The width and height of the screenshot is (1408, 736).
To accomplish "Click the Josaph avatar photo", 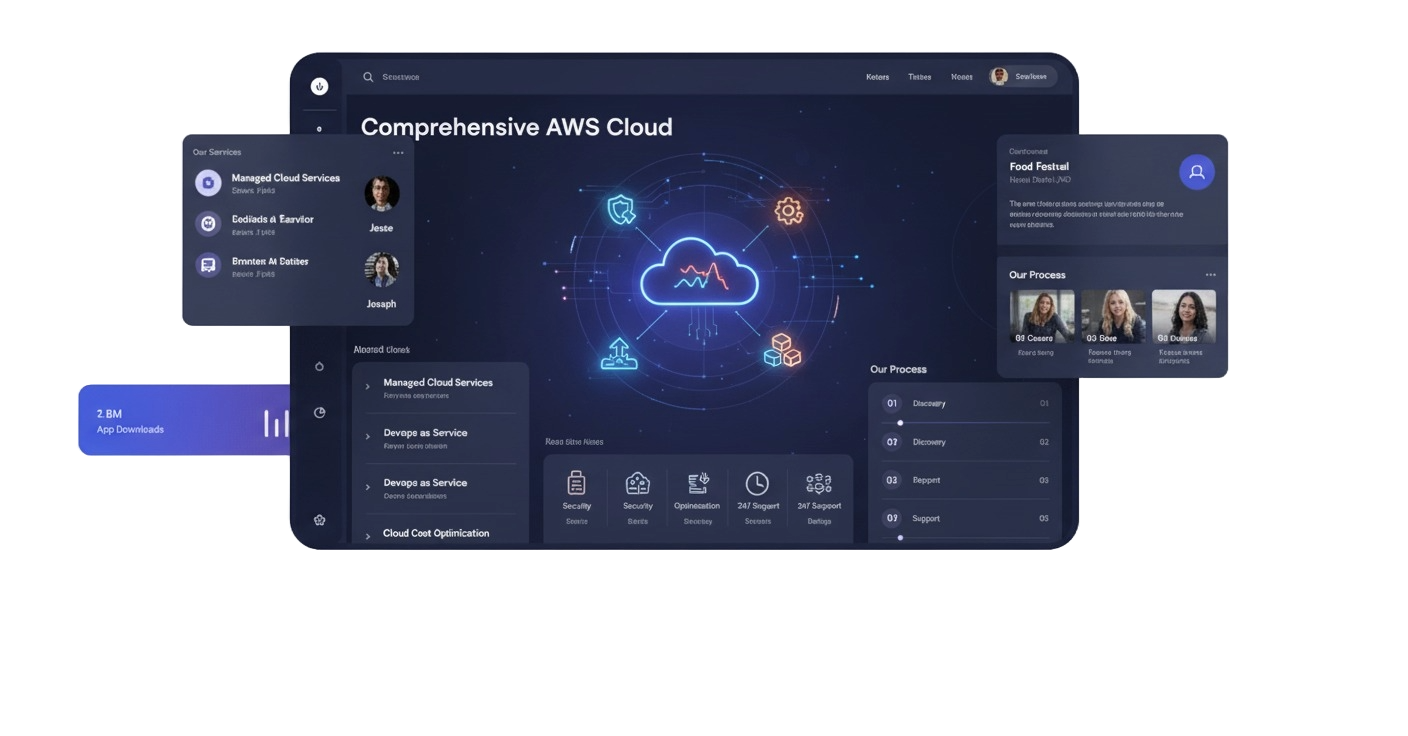I will tap(381, 269).
